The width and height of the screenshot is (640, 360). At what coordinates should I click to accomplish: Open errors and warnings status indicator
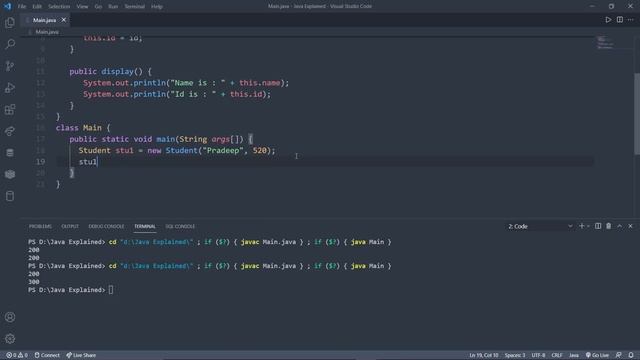[x=17, y=355]
